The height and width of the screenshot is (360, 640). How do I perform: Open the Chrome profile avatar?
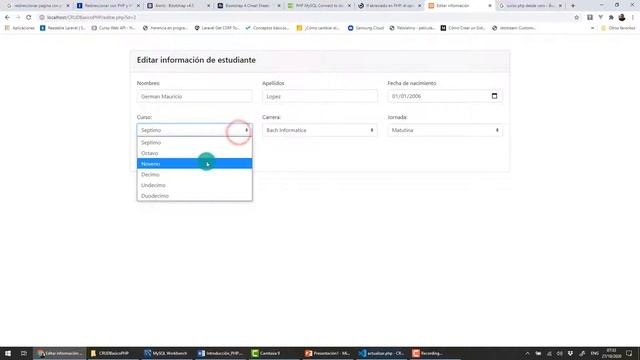tap(622, 18)
